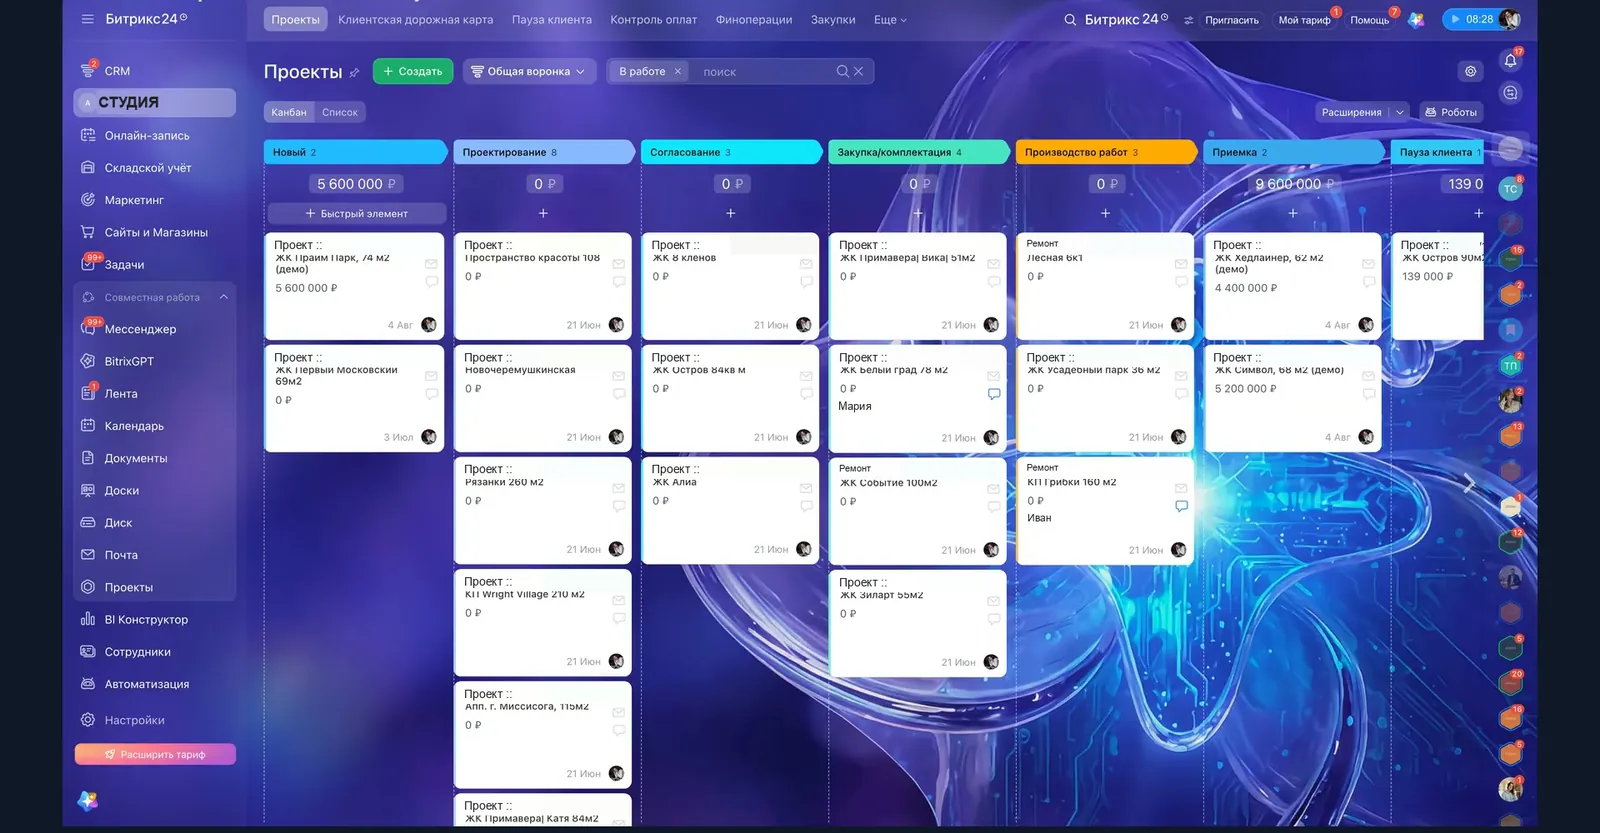Expand the Еще menu in the top navigation
1600x833 pixels.
pos(890,20)
